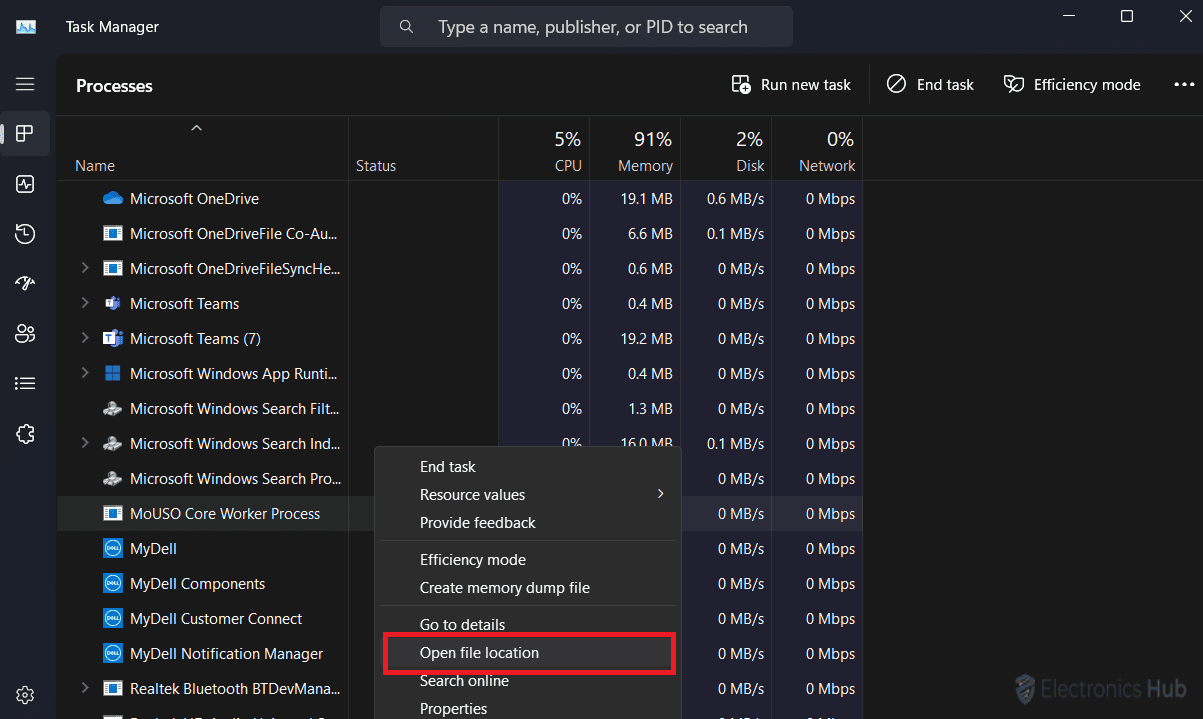This screenshot has width=1203, height=719.
Task: Open Task Manager settings gear
Action: pos(25,695)
